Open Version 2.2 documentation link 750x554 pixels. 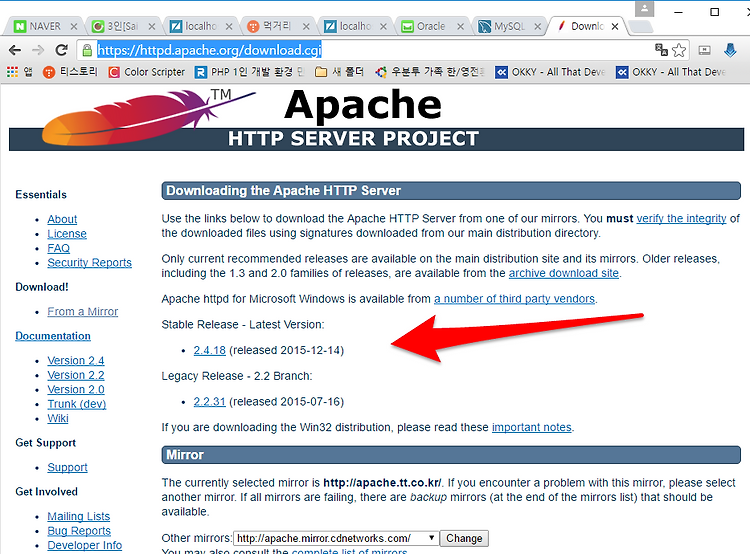76,375
